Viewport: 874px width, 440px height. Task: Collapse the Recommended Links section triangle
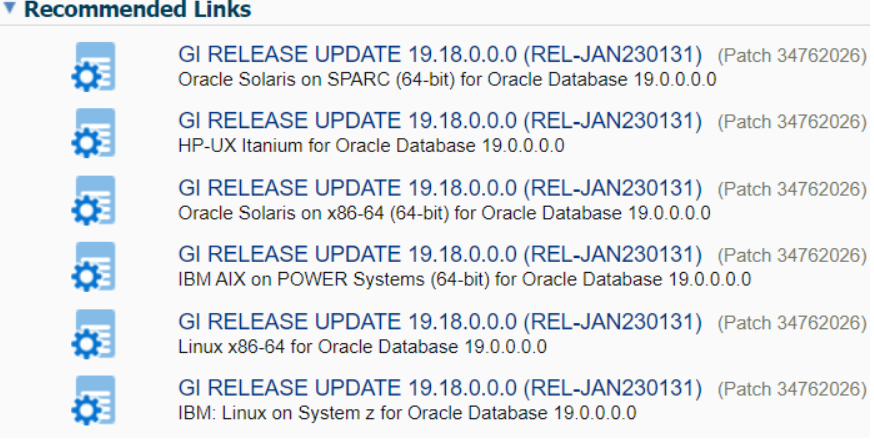pyautogui.click(x=9, y=7)
